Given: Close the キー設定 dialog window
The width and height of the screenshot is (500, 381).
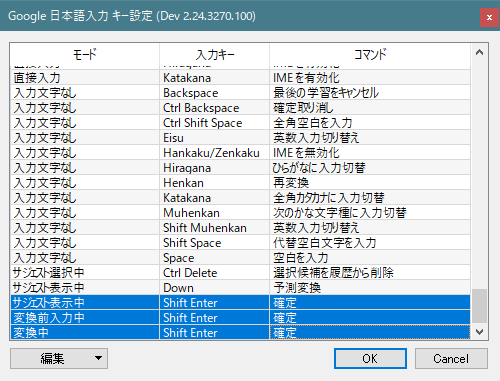Looking at the screenshot, I should pyautogui.click(x=489, y=17).
